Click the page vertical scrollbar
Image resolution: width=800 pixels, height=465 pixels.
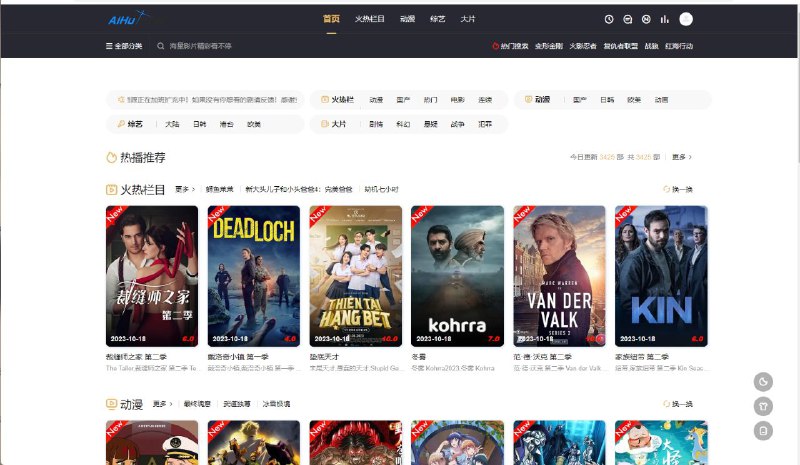[x=797, y=84]
